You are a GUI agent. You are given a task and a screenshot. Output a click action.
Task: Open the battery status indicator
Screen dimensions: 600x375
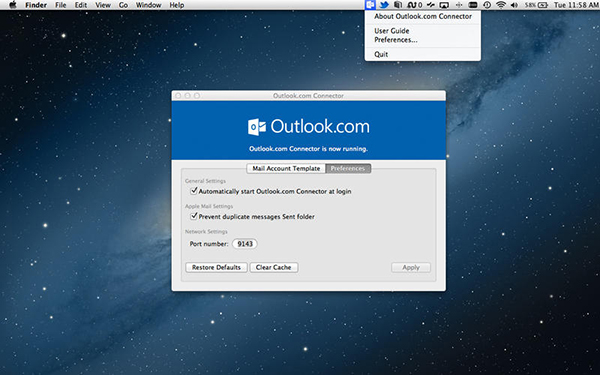[536, 5]
